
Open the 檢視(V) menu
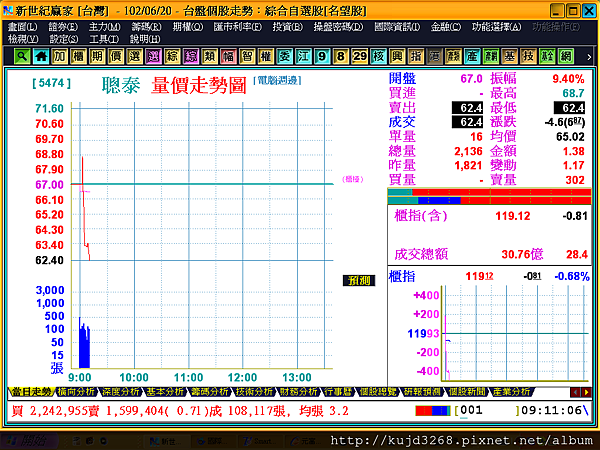23,39
